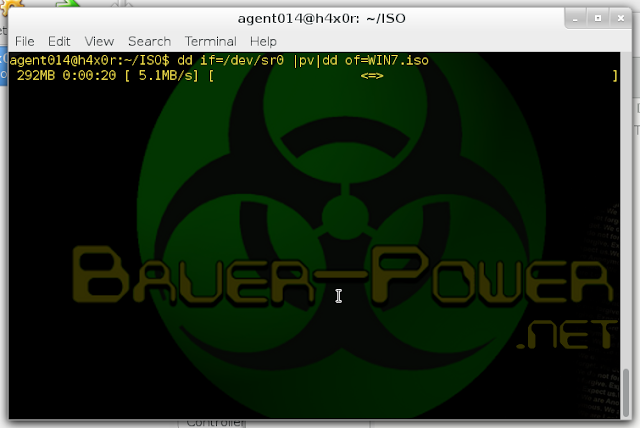Click the 5.1MB/s transfer rate text
Image resolution: width=640 pixels, height=428 pixels.
click(168, 75)
